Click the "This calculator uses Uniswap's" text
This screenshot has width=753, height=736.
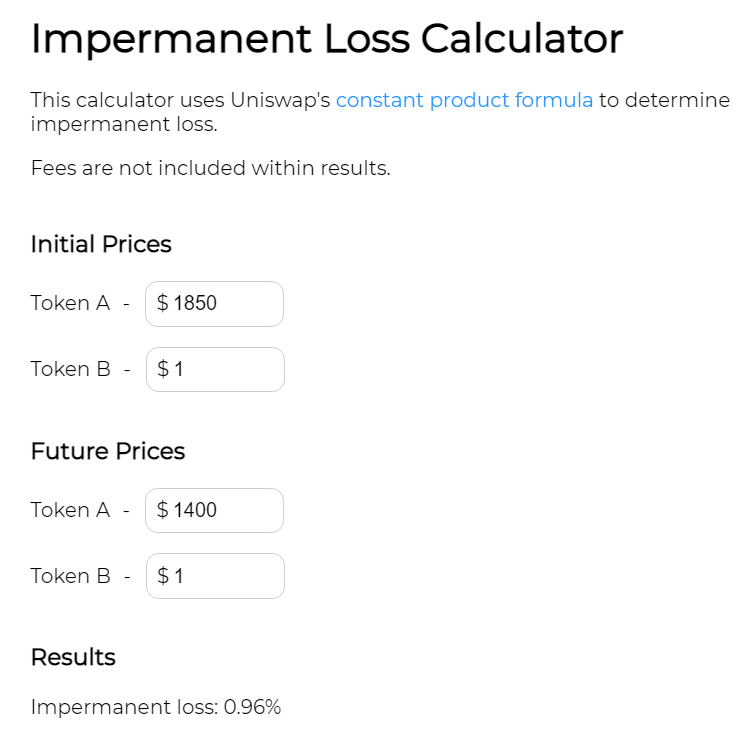pyautogui.click(x=180, y=100)
